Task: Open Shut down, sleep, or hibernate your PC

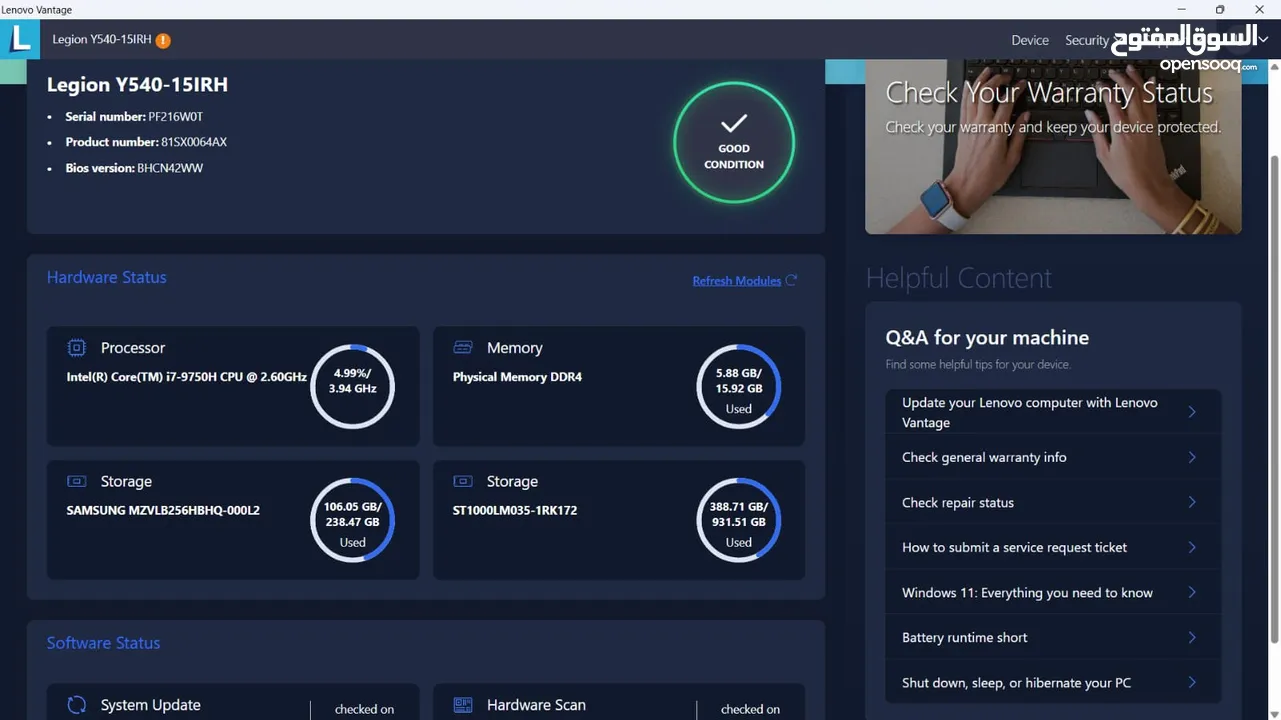Action: coord(1053,682)
